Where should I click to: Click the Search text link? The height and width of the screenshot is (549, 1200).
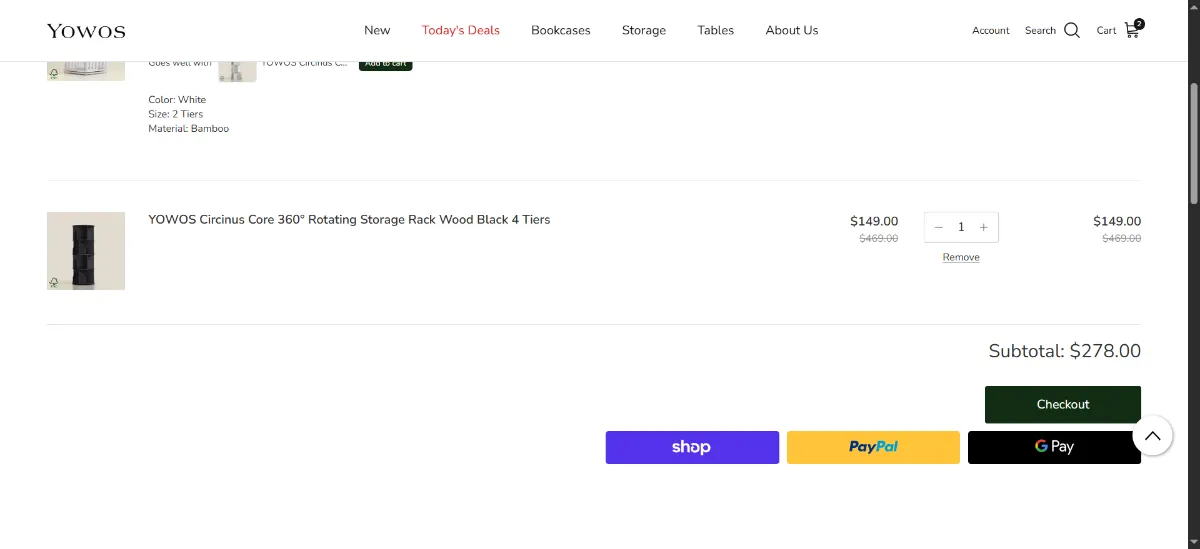coord(1040,30)
